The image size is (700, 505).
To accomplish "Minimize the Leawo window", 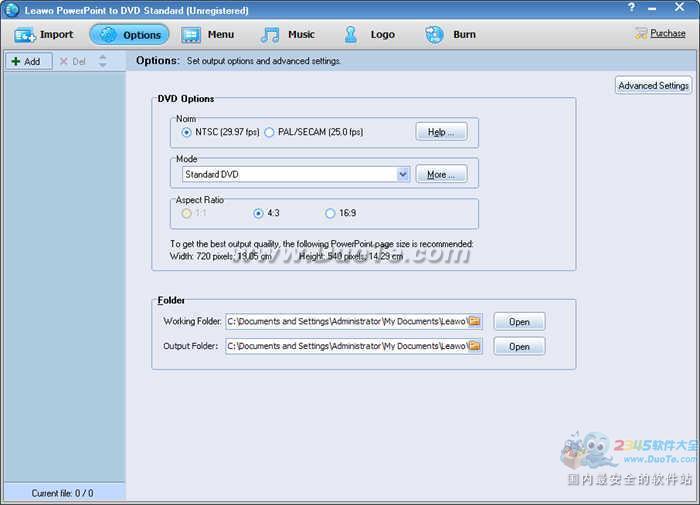I will point(652,8).
